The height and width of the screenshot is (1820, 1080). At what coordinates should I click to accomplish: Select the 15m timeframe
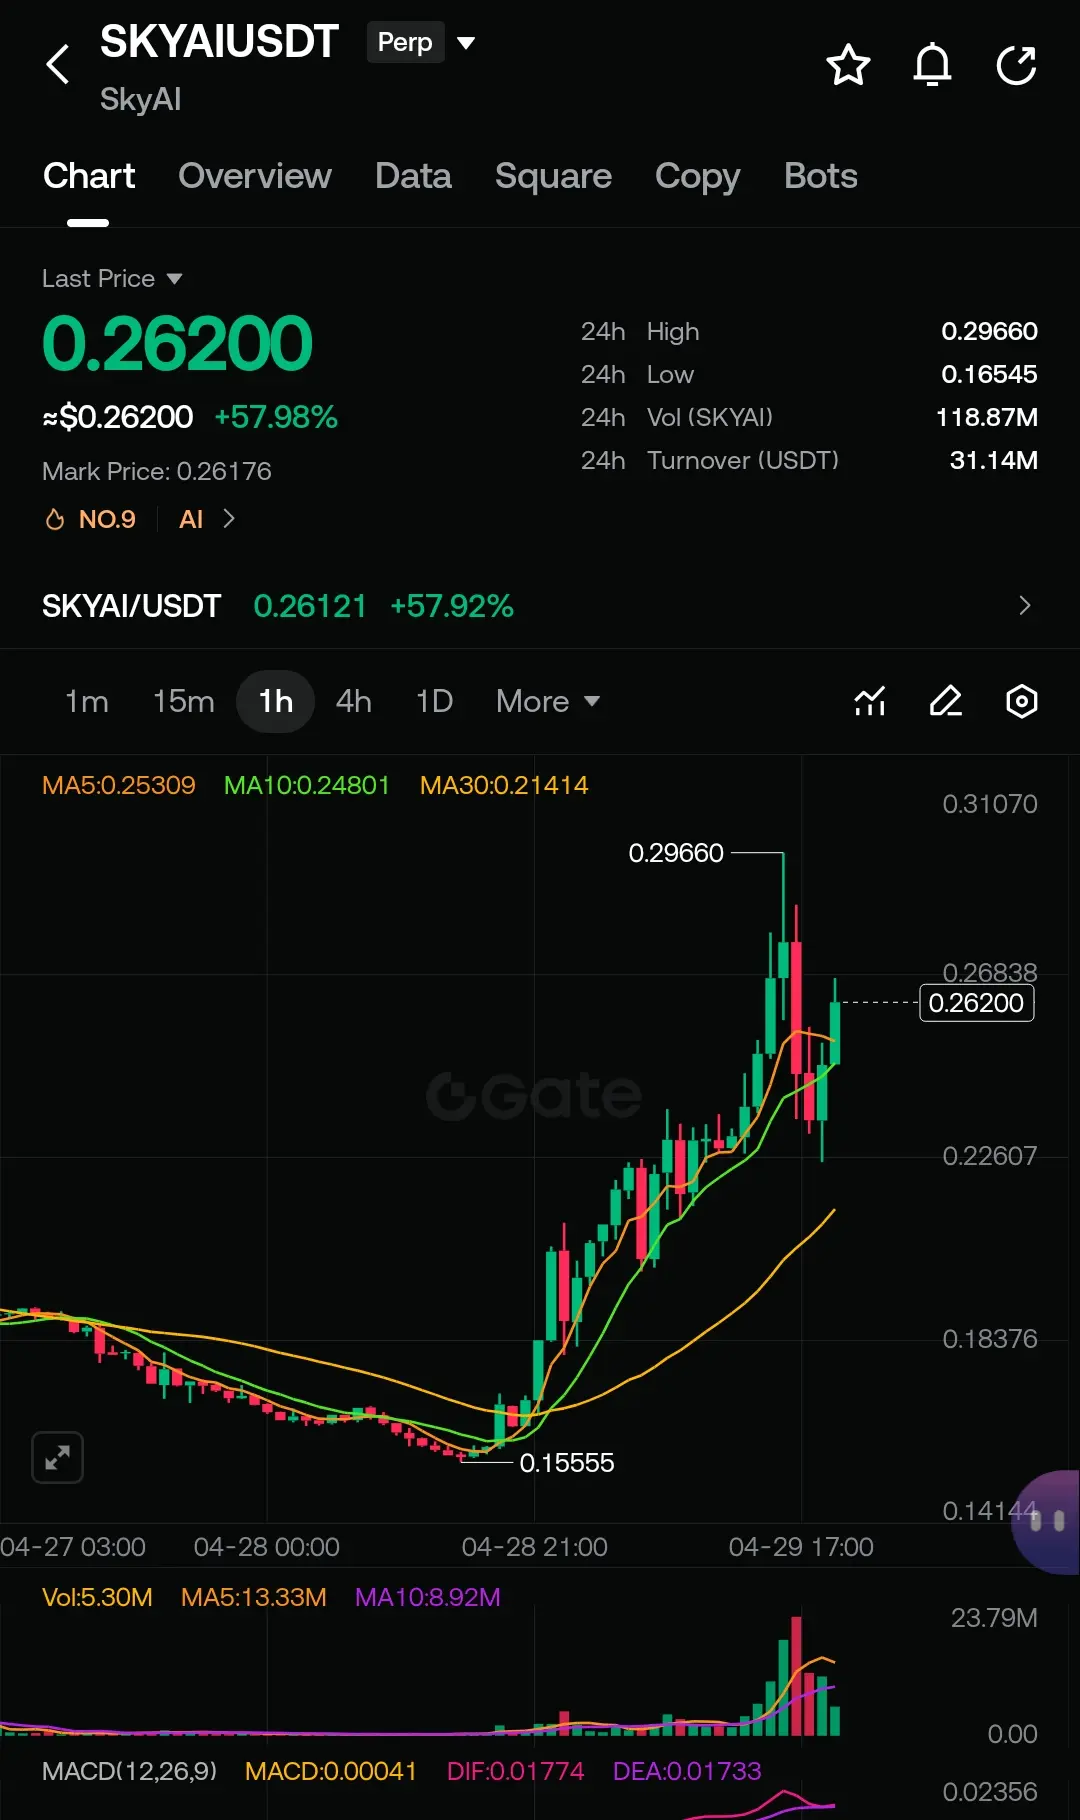coord(184,701)
